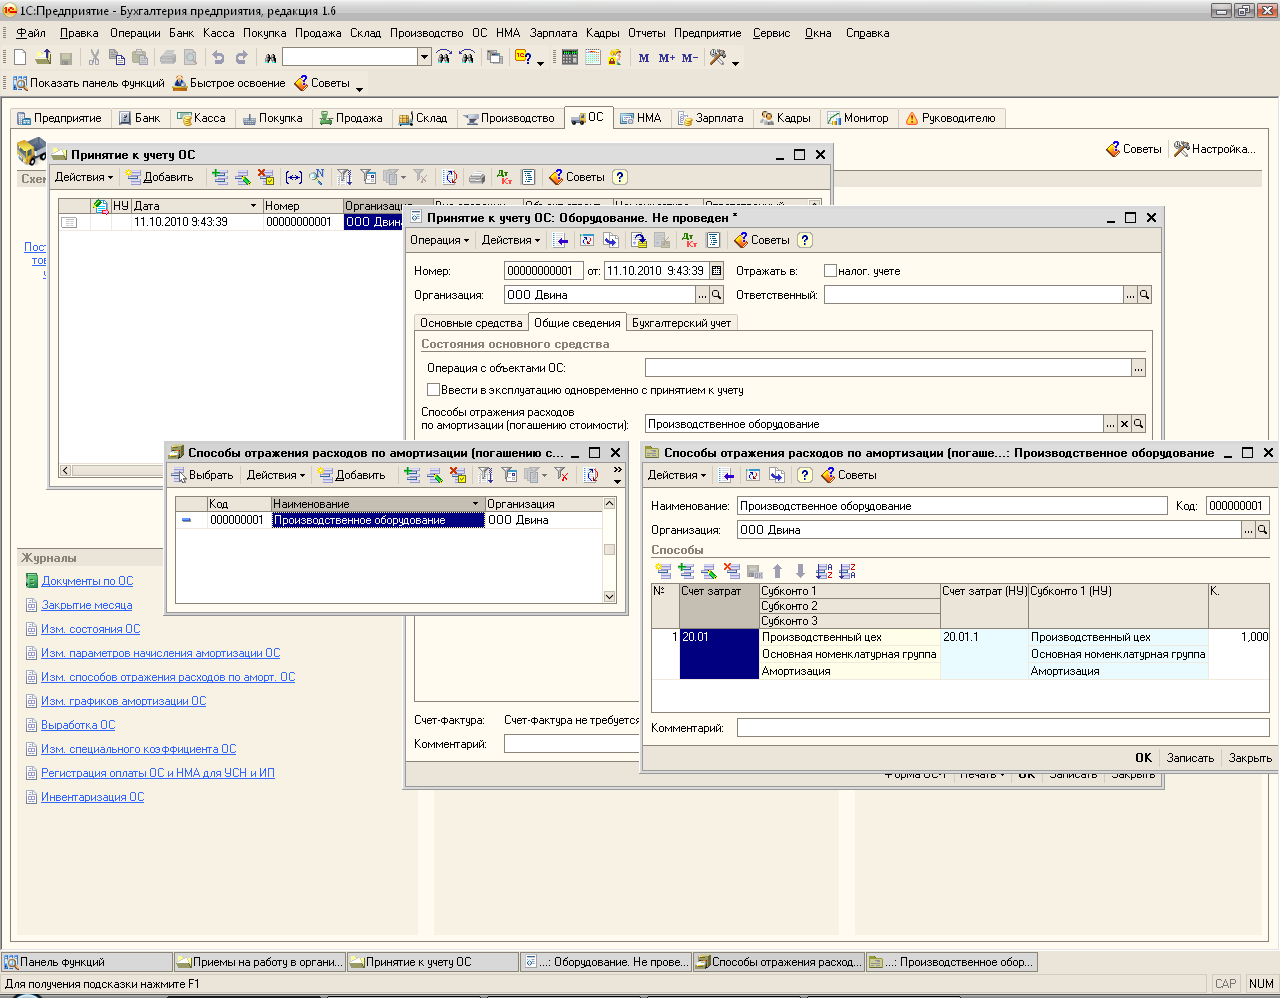Switch to the Панель функций taskbar button
The height and width of the screenshot is (998, 1280).
[x=87, y=962]
